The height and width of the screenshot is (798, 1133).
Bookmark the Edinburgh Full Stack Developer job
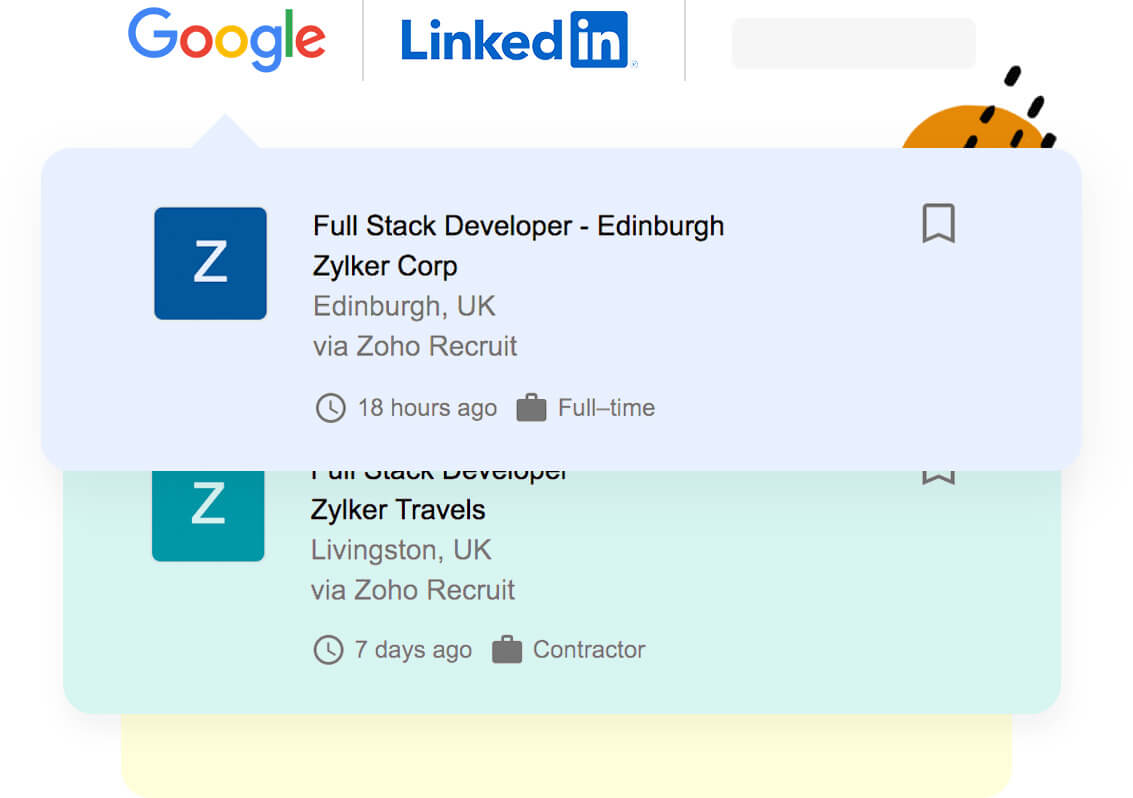click(937, 223)
